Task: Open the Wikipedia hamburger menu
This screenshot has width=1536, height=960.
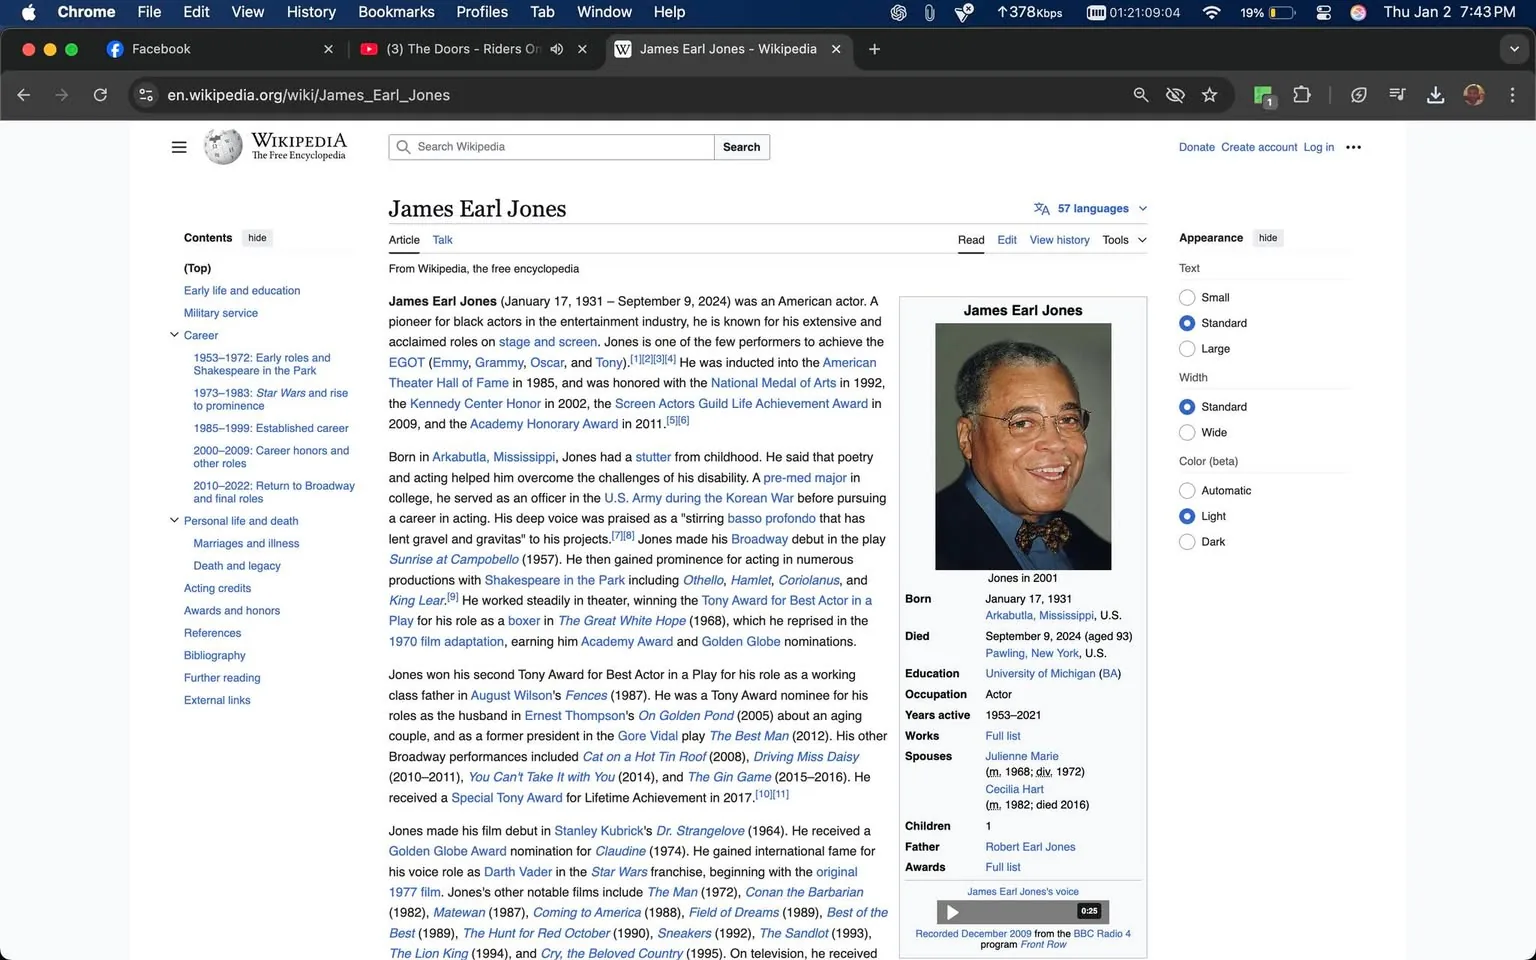Action: click(x=179, y=146)
